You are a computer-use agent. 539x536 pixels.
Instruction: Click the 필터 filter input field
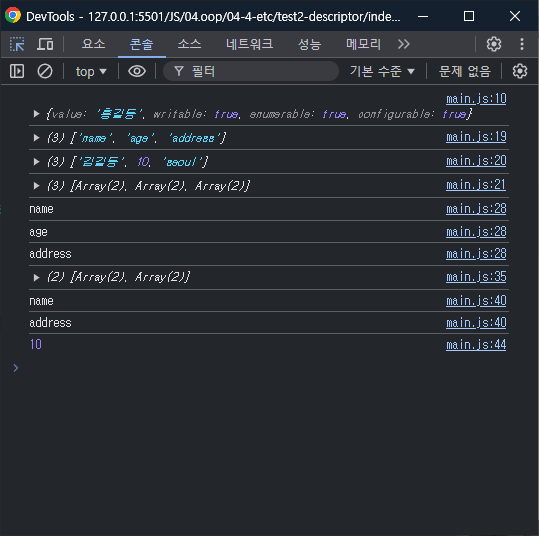tap(251, 71)
